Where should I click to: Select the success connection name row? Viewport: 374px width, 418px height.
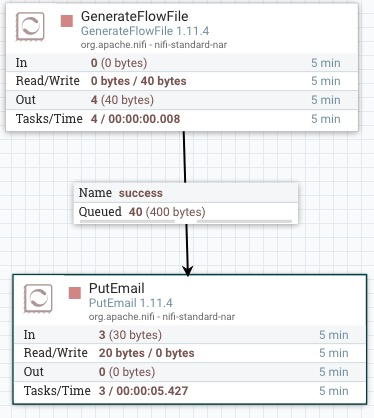pyautogui.click(x=186, y=193)
